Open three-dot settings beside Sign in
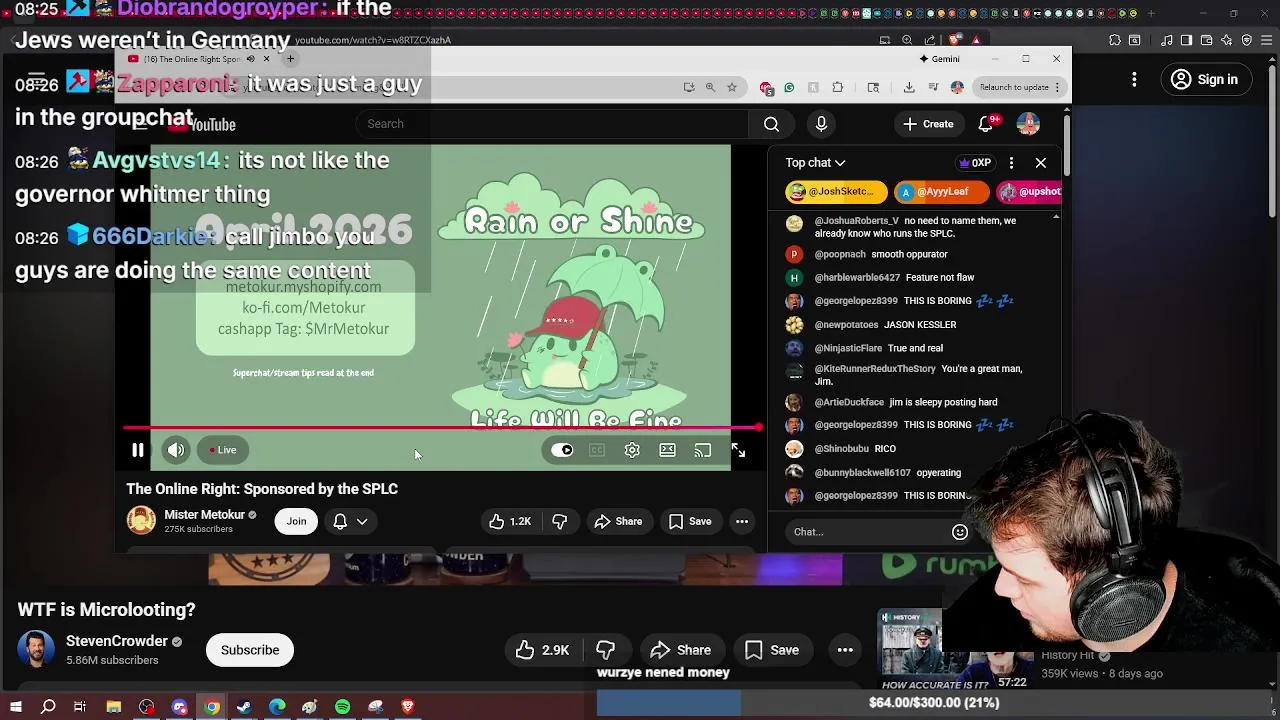This screenshot has width=1280, height=720. pos(1134,80)
